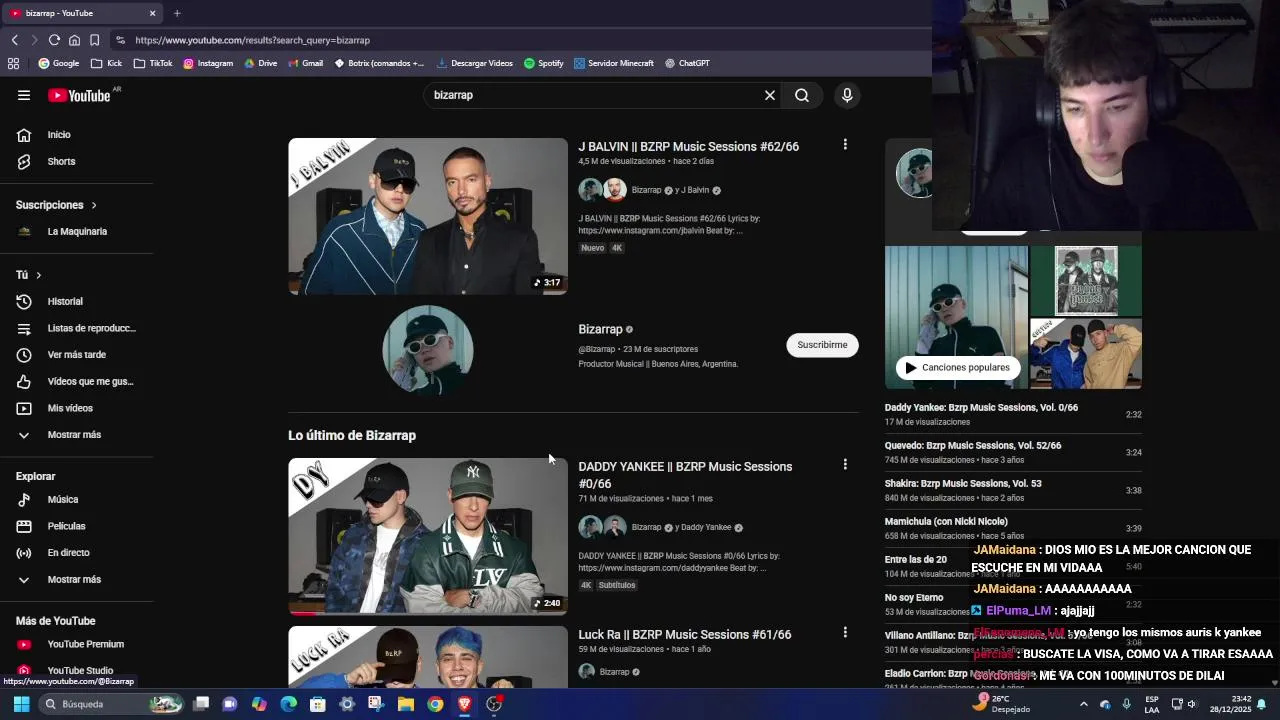Open the Servidor Minecraft bookmark

coord(614,63)
